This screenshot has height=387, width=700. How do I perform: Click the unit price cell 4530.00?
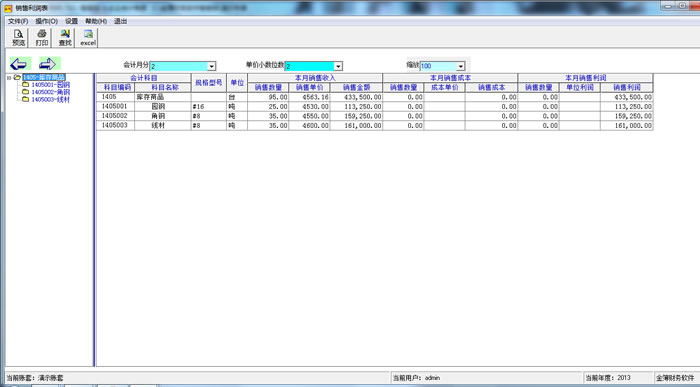(x=309, y=107)
